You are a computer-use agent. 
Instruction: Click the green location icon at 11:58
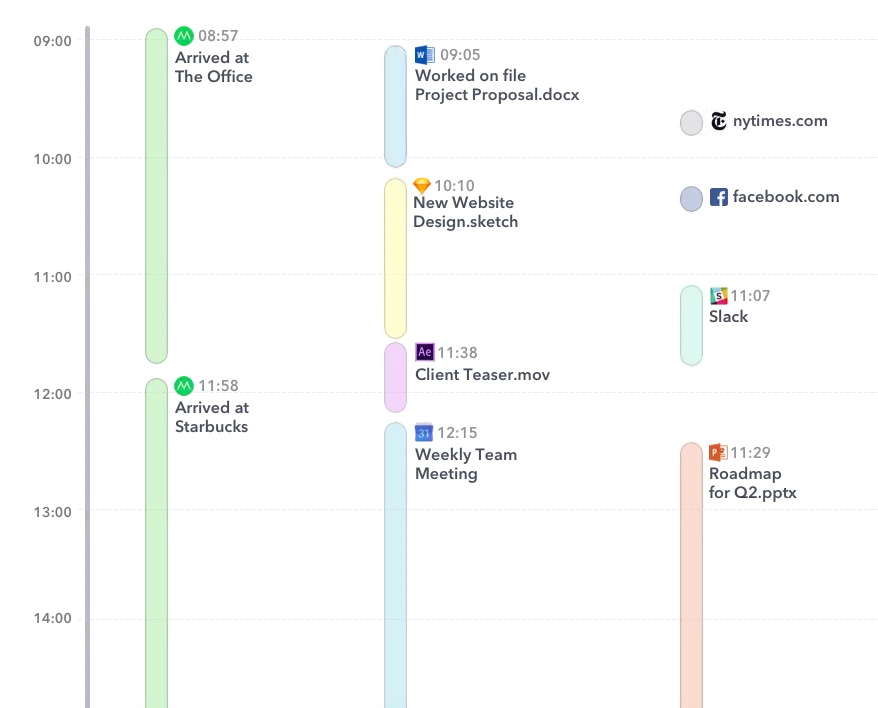(x=184, y=386)
